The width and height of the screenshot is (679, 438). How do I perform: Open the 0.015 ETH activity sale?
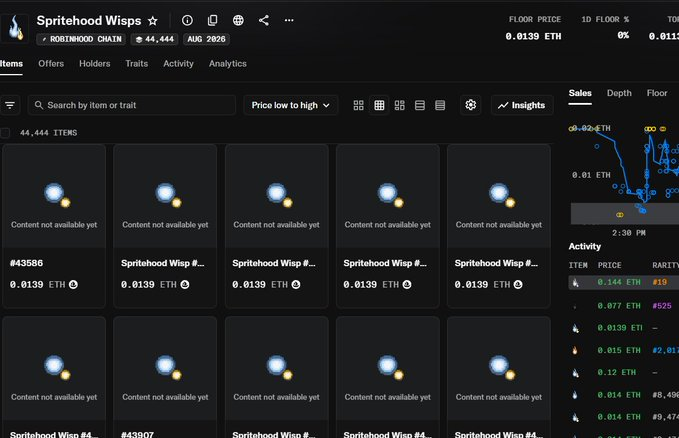(624, 350)
